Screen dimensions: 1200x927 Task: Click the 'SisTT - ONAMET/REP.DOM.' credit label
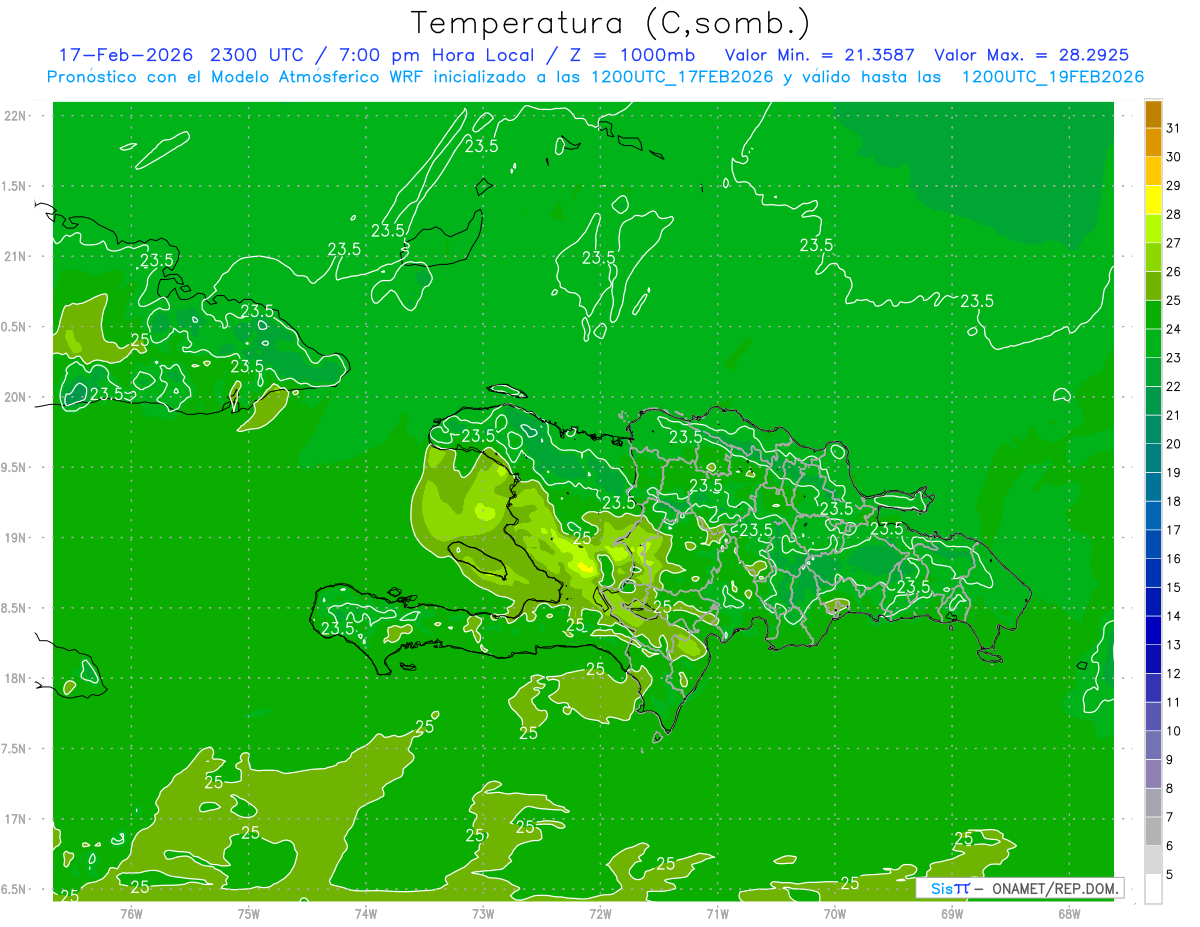click(1019, 888)
